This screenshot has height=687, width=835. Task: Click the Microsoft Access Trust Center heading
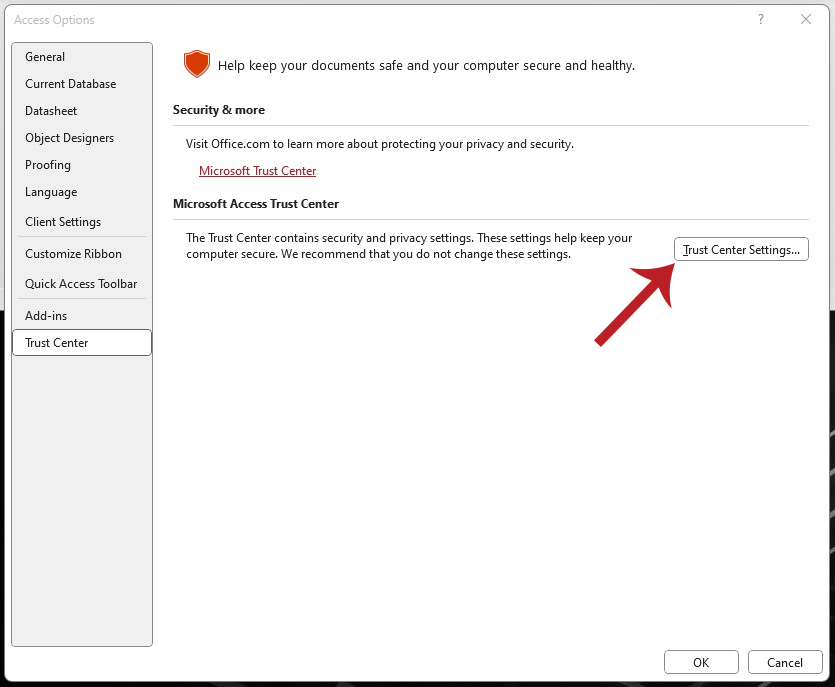tap(256, 204)
